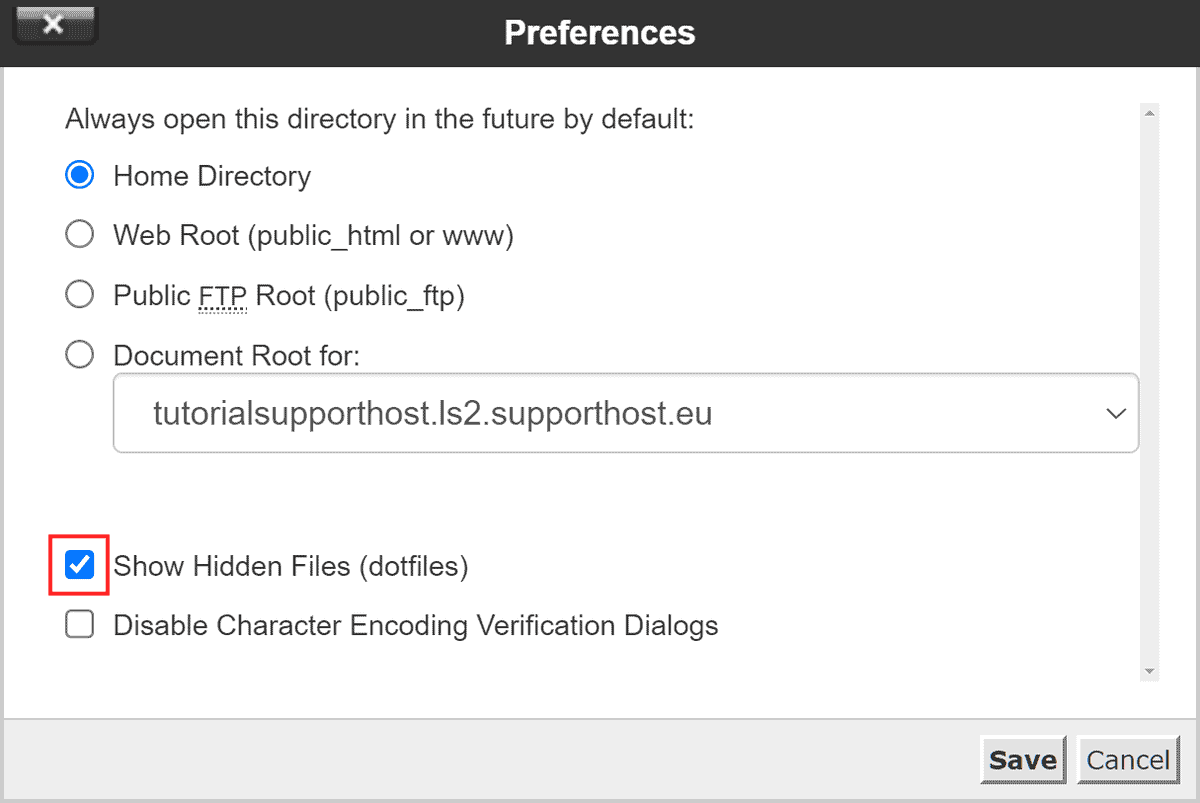The width and height of the screenshot is (1200, 803).
Task: Select the Web Root (public_html or www) option
Action: click(x=79, y=234)
